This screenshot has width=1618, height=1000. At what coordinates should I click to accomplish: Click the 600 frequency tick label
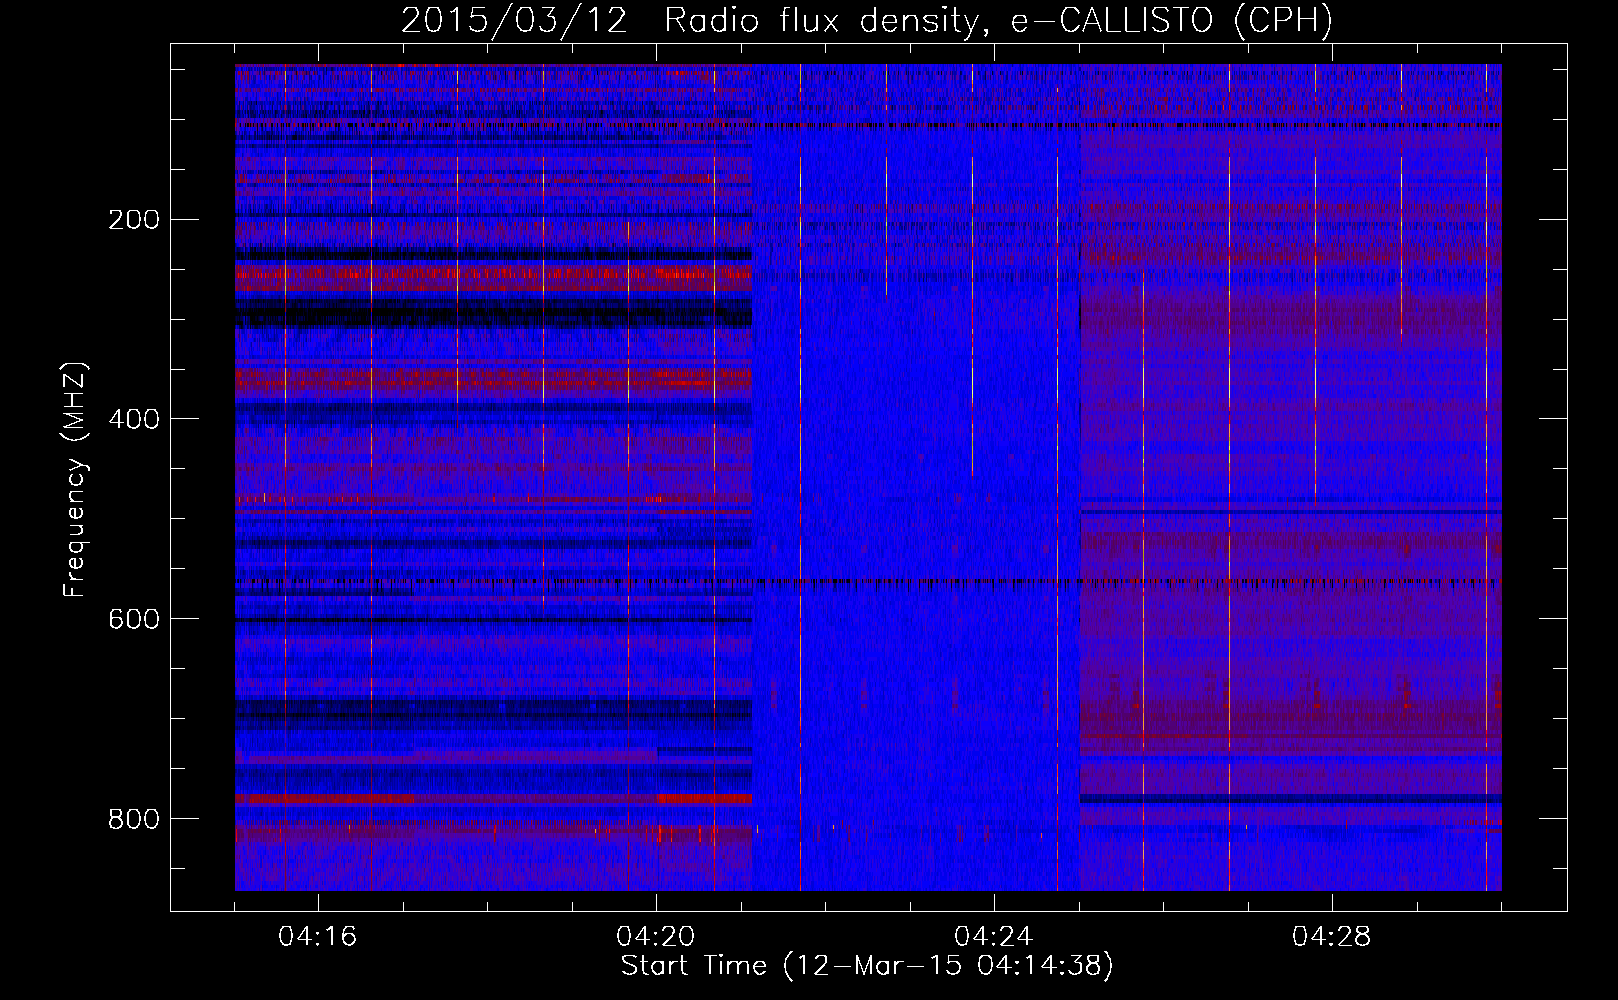[133, 619]
